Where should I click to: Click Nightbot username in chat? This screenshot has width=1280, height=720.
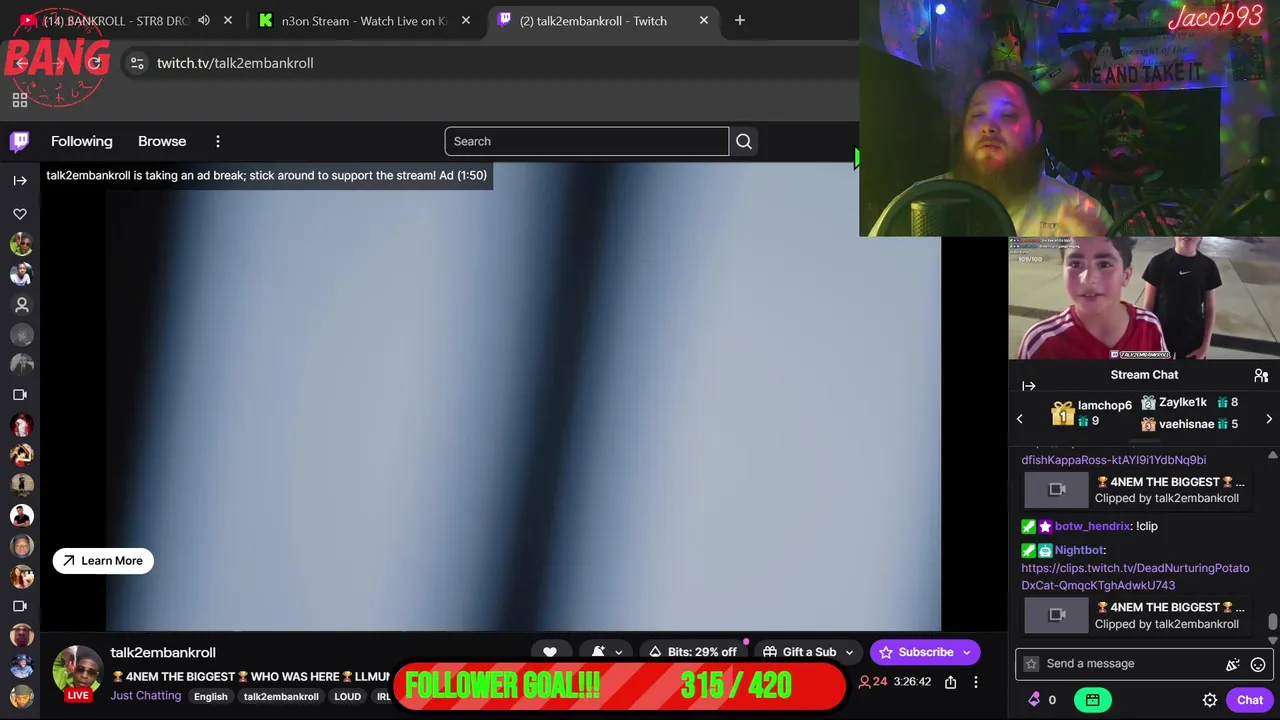(x=1078, y=550)
